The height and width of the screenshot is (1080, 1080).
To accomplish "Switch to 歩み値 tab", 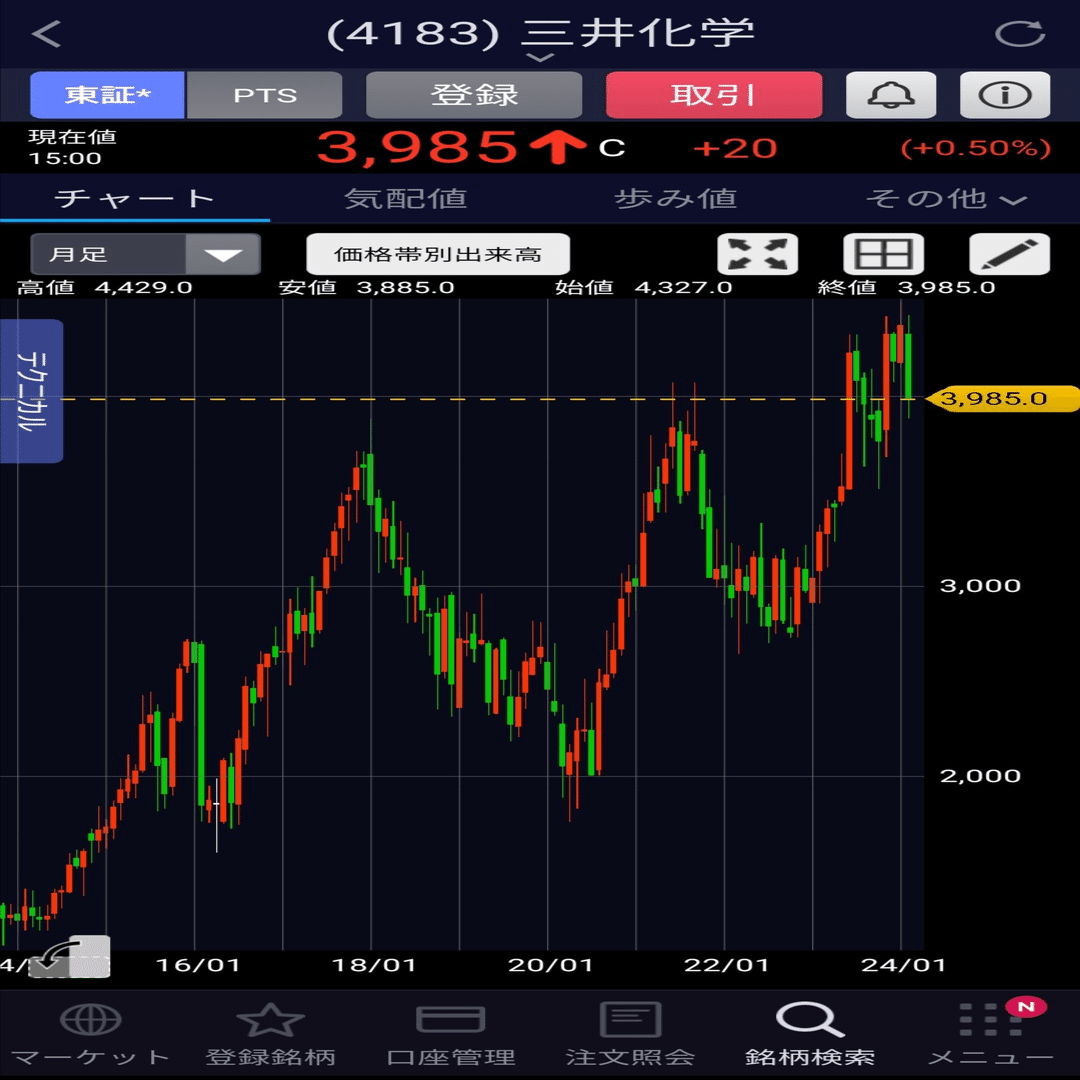I will [675, 198].
